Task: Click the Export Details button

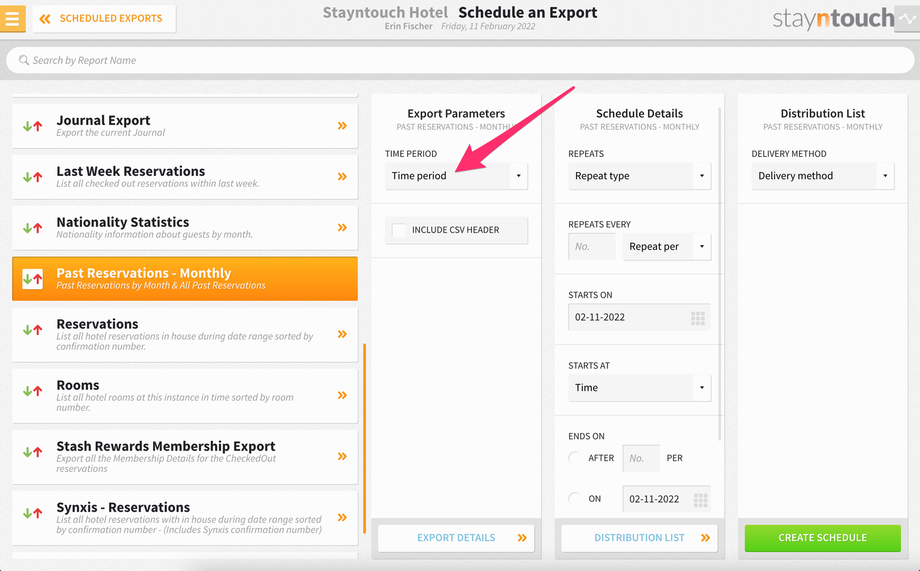Action: tap(456, 538)
